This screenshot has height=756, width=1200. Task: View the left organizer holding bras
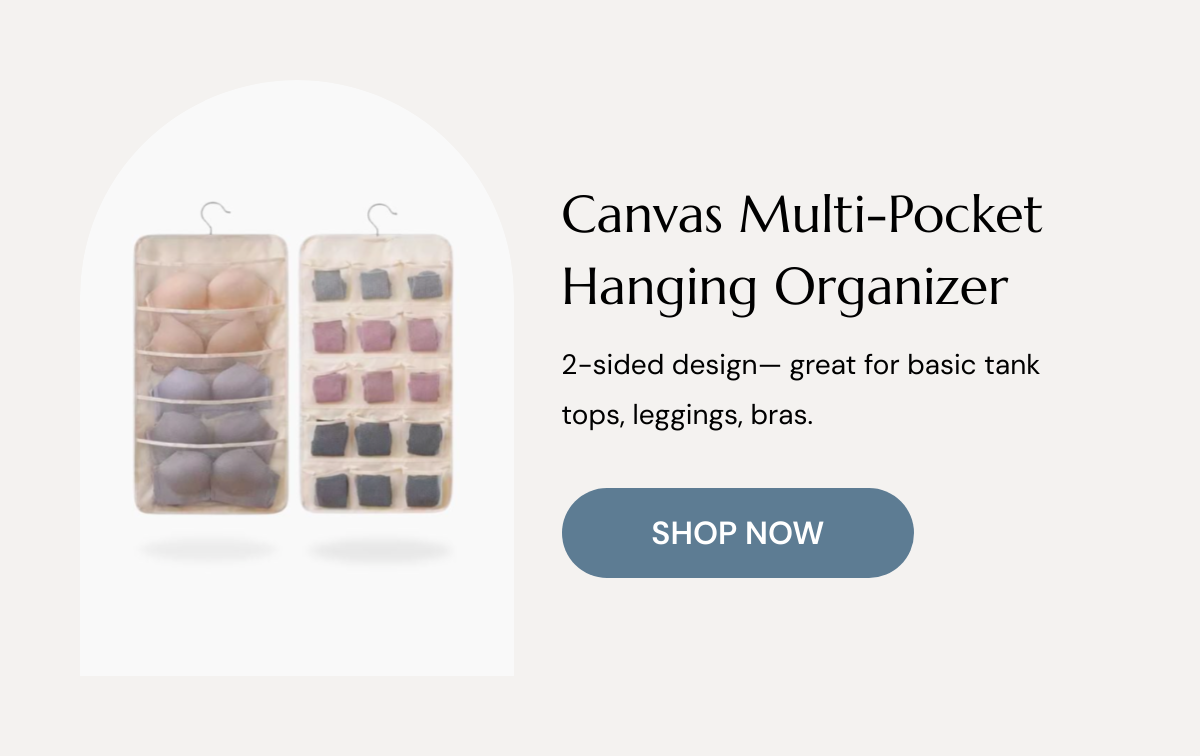(209, 373)
